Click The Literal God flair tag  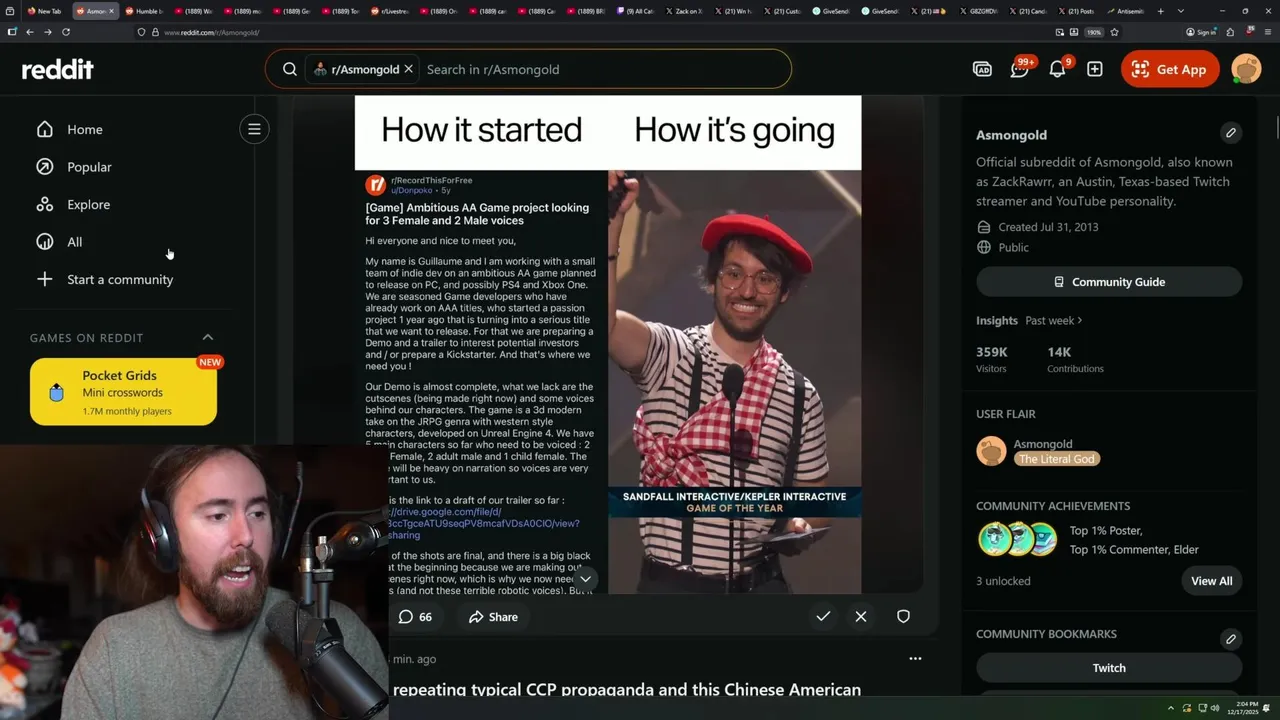tap(1057, 459)
